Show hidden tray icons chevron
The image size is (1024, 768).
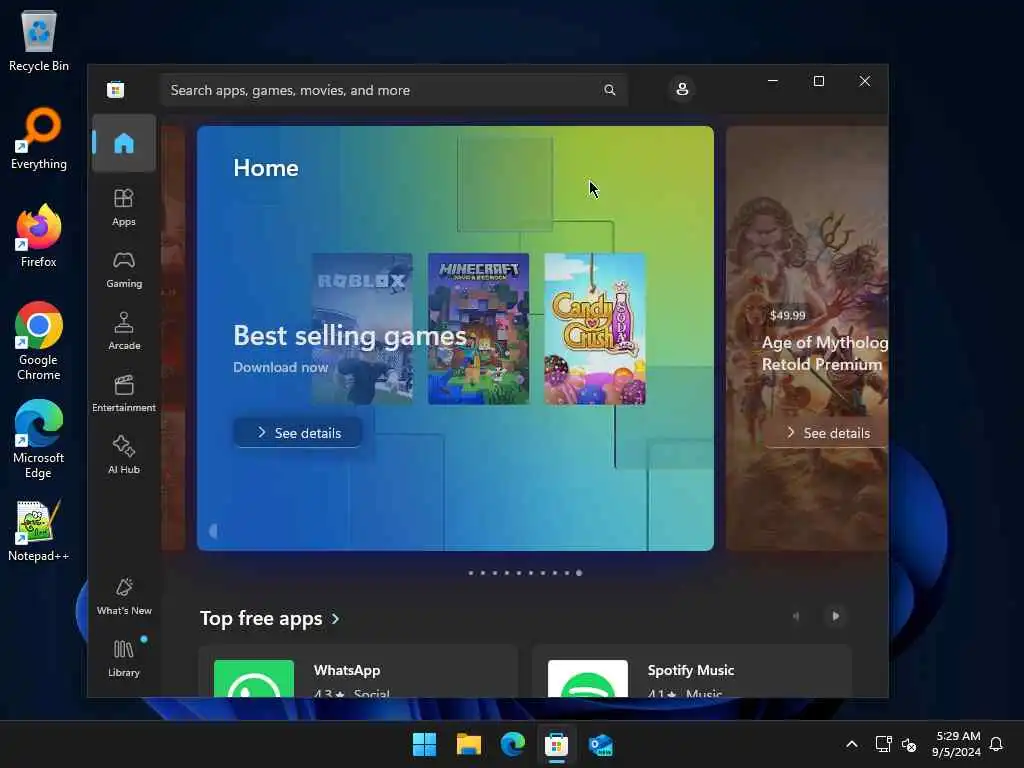point(852,744)
